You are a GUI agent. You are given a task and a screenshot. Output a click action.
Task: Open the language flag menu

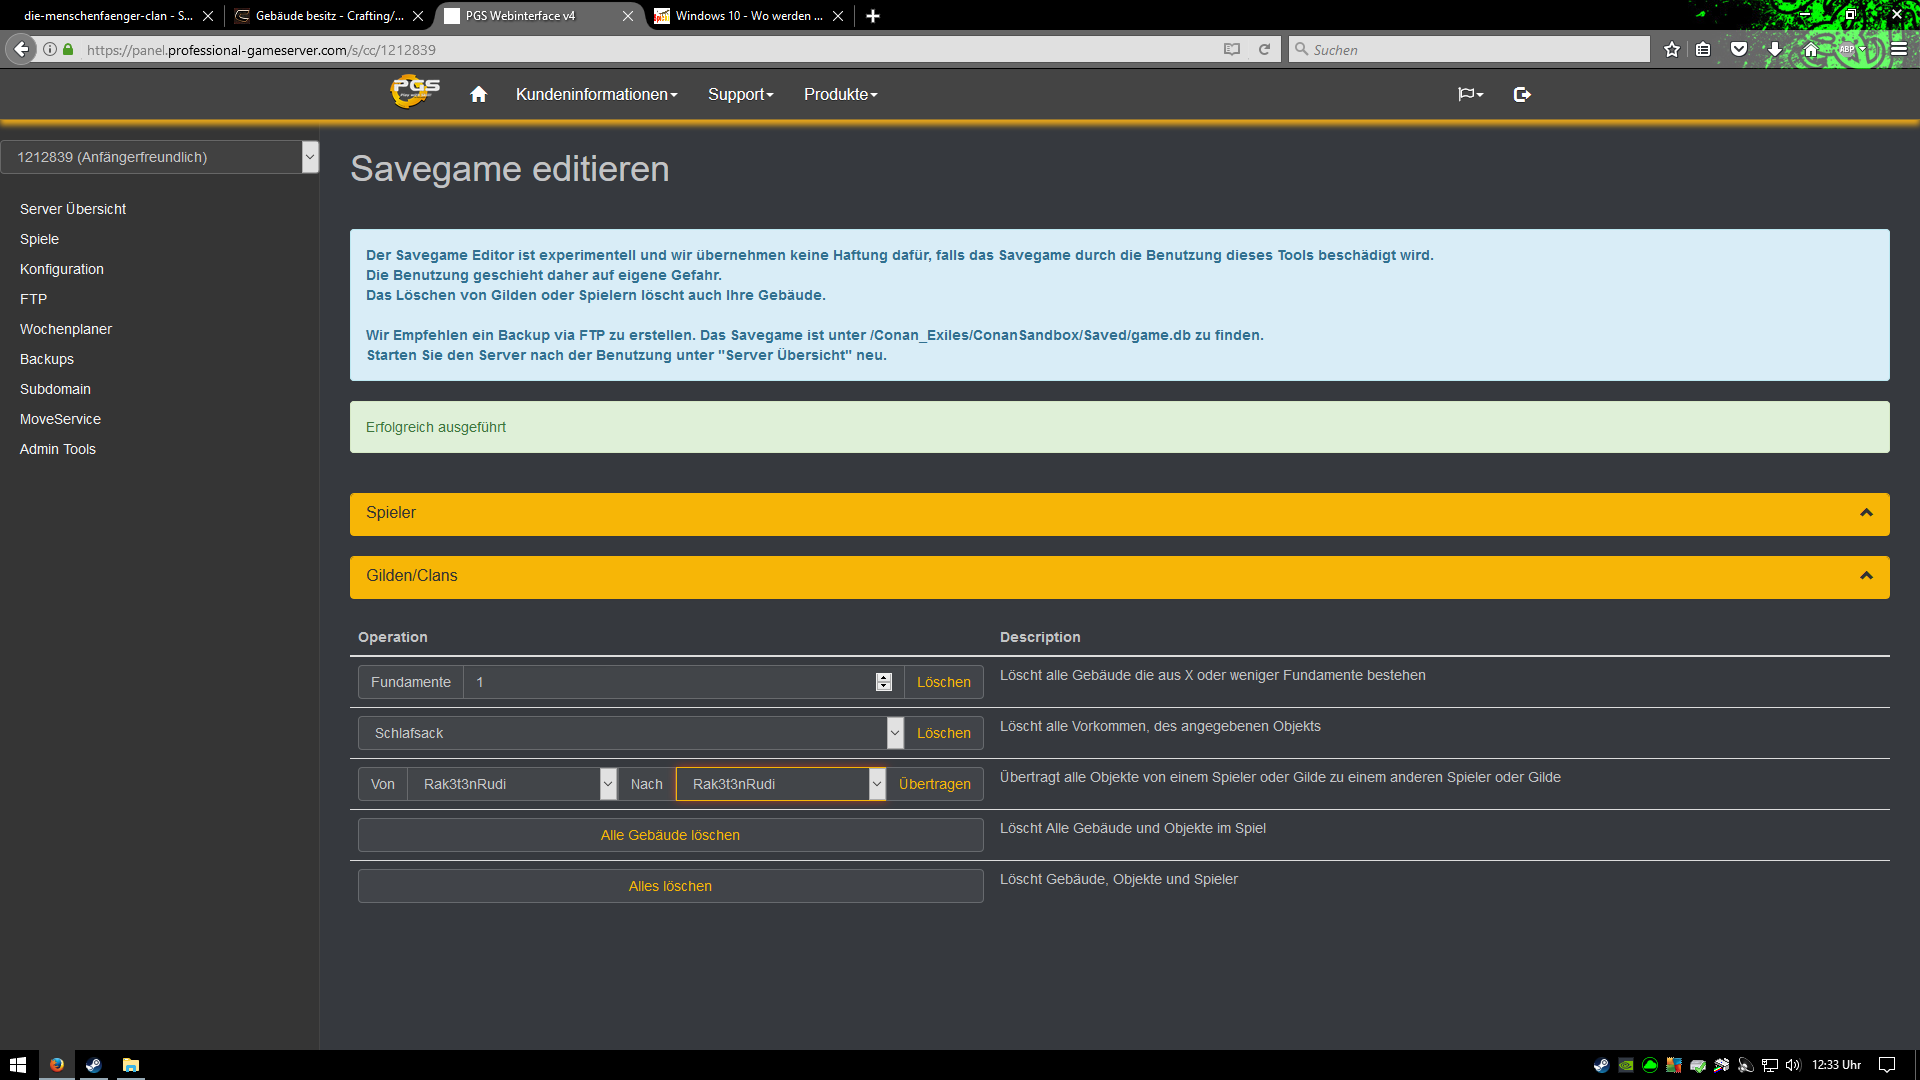(x=1469, y=94)
